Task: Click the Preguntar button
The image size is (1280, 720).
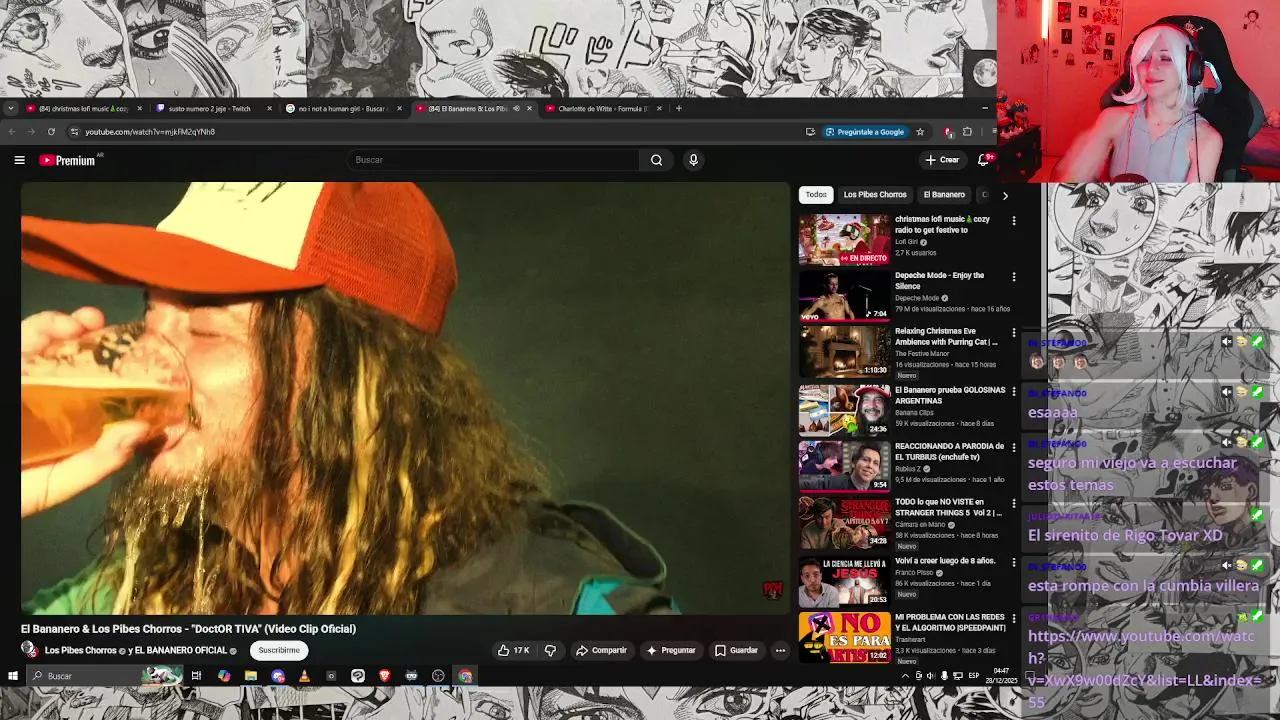Action: pos(671,650)
